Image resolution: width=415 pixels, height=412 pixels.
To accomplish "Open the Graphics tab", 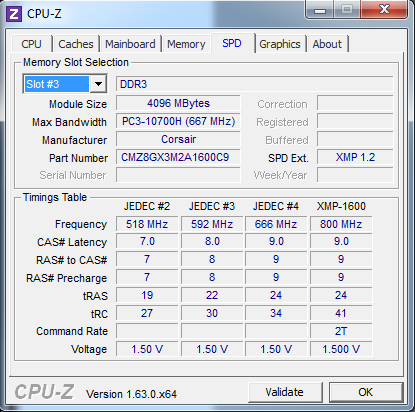I will tap(280, 44).
